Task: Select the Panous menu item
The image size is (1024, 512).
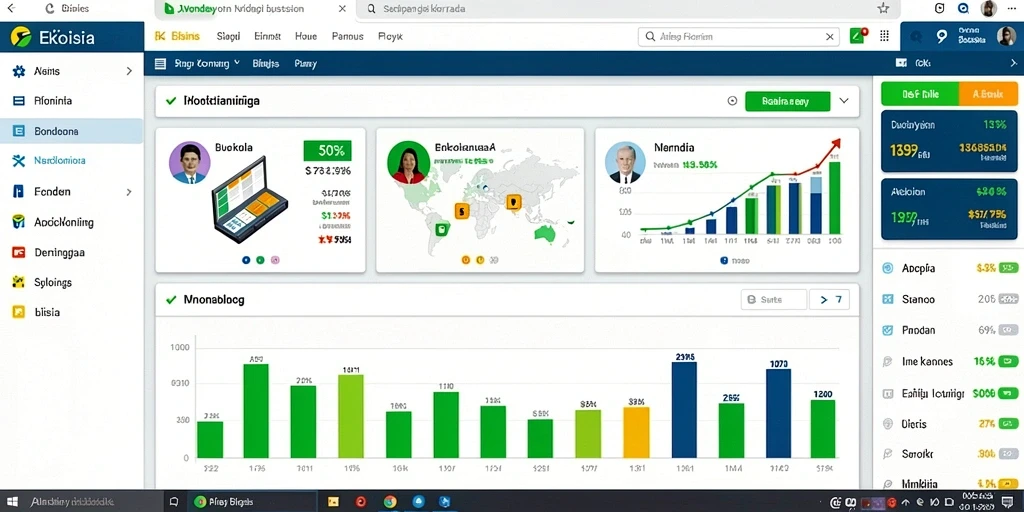Action: (347, 37)
